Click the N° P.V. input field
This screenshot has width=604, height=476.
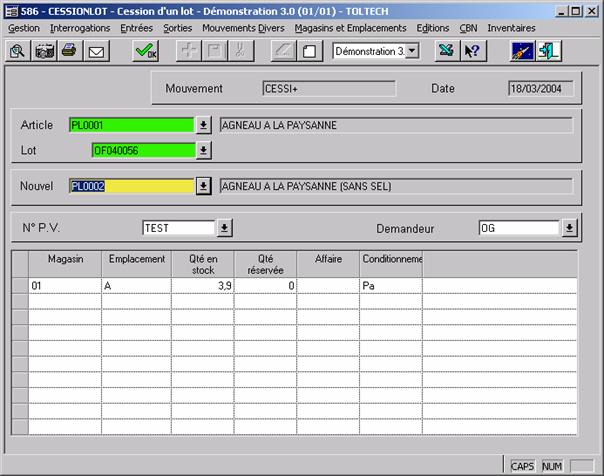pyautogui.click(x=178, y=228)
